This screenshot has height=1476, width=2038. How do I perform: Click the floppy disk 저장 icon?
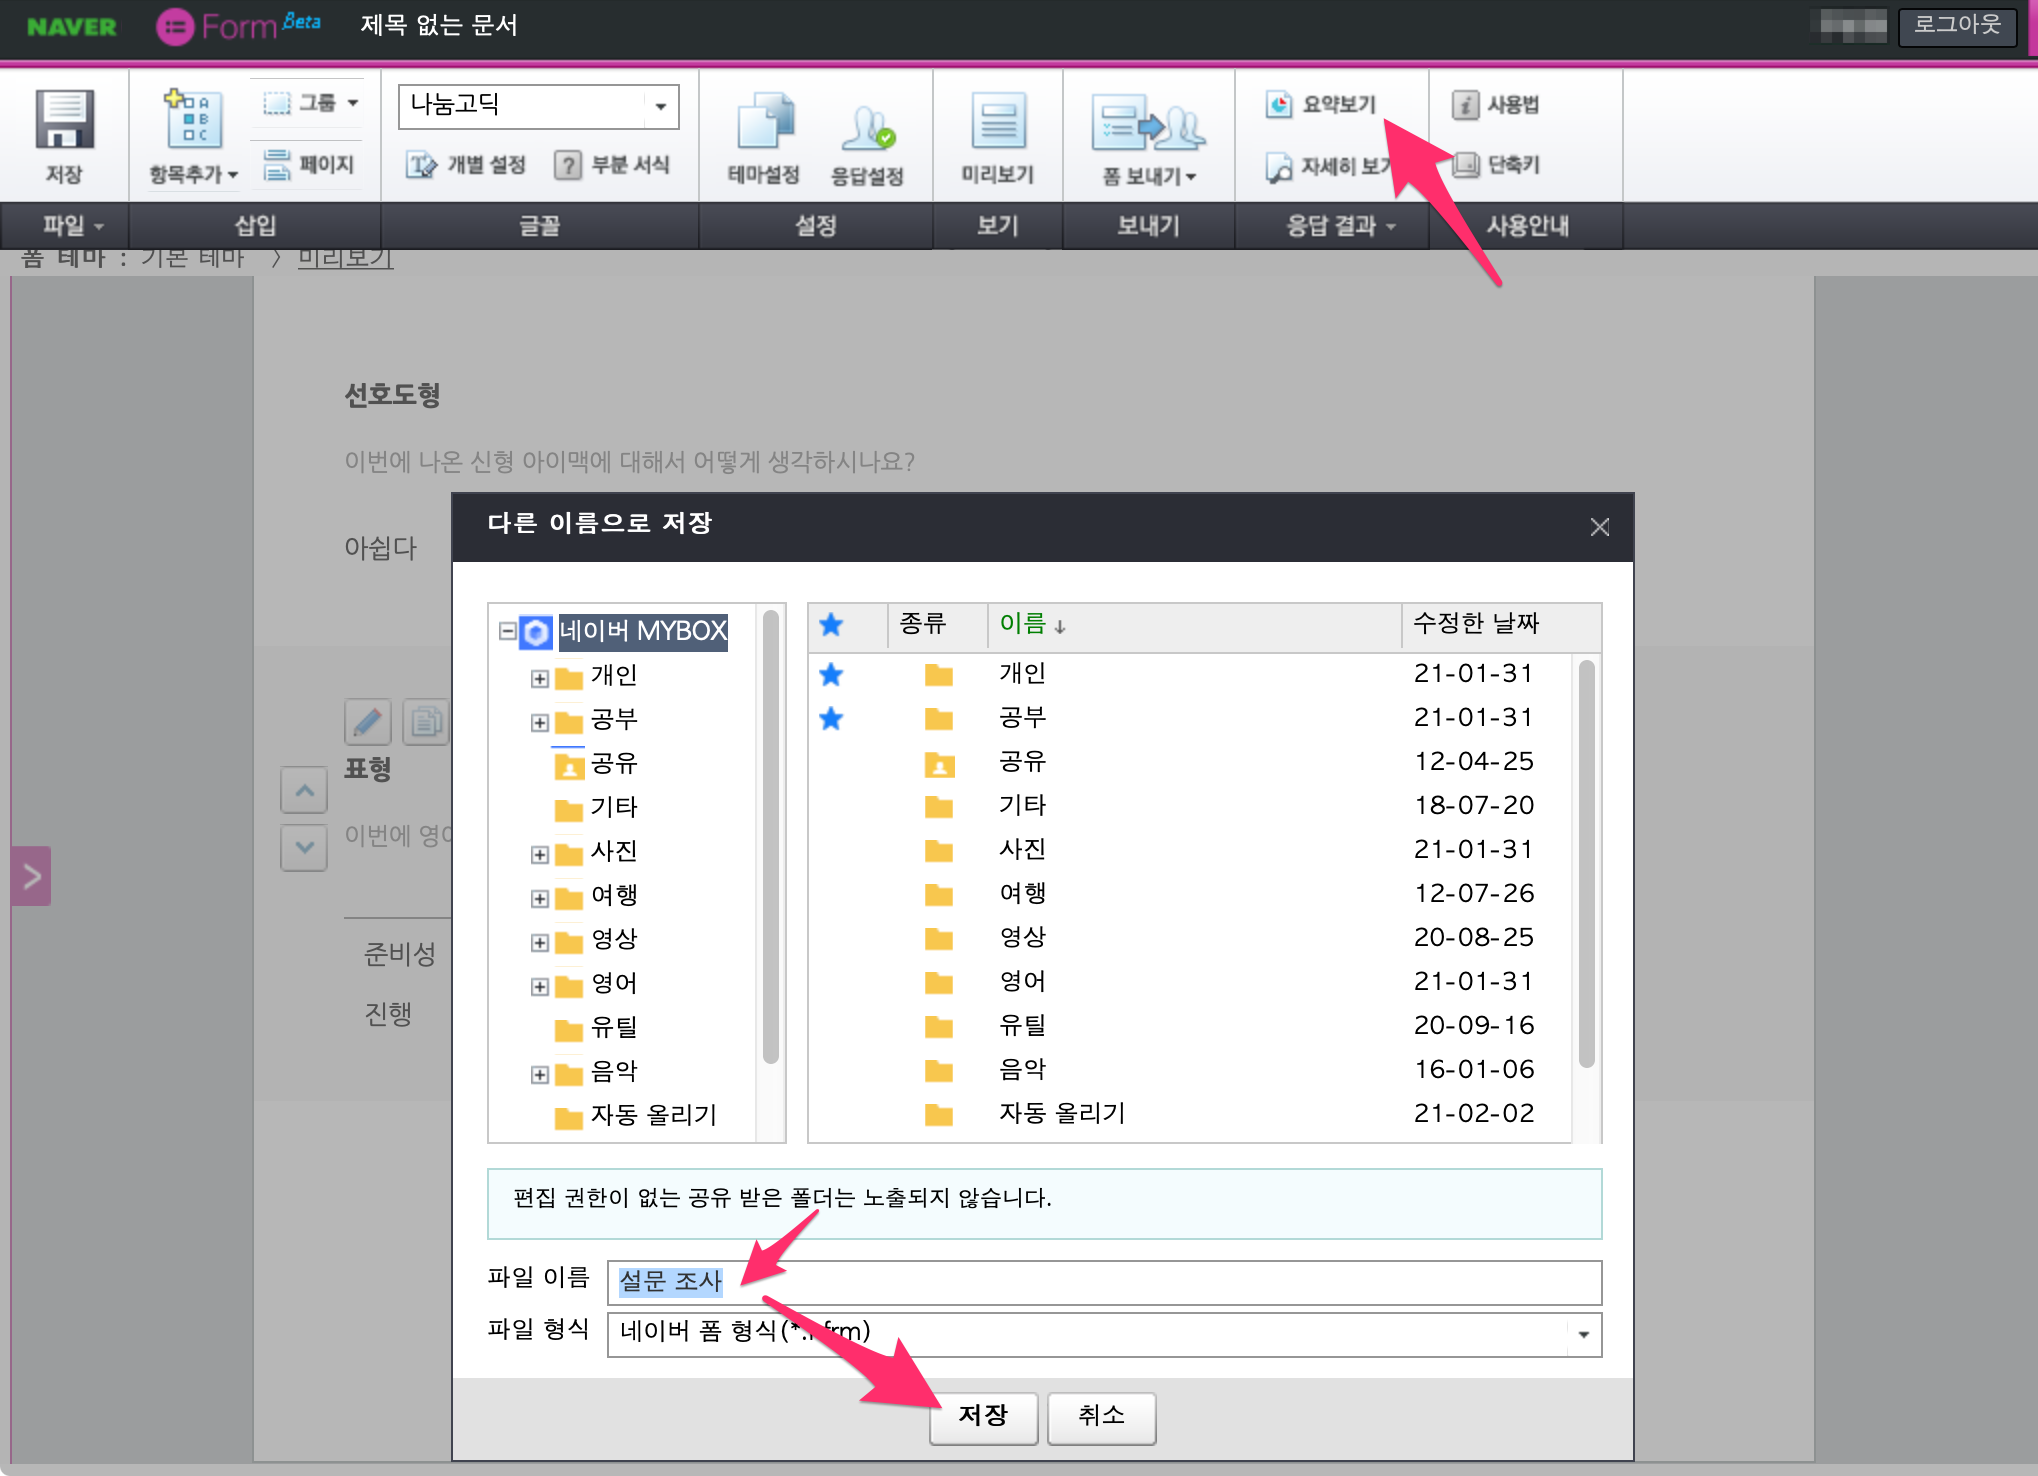(x=64, y=120)
